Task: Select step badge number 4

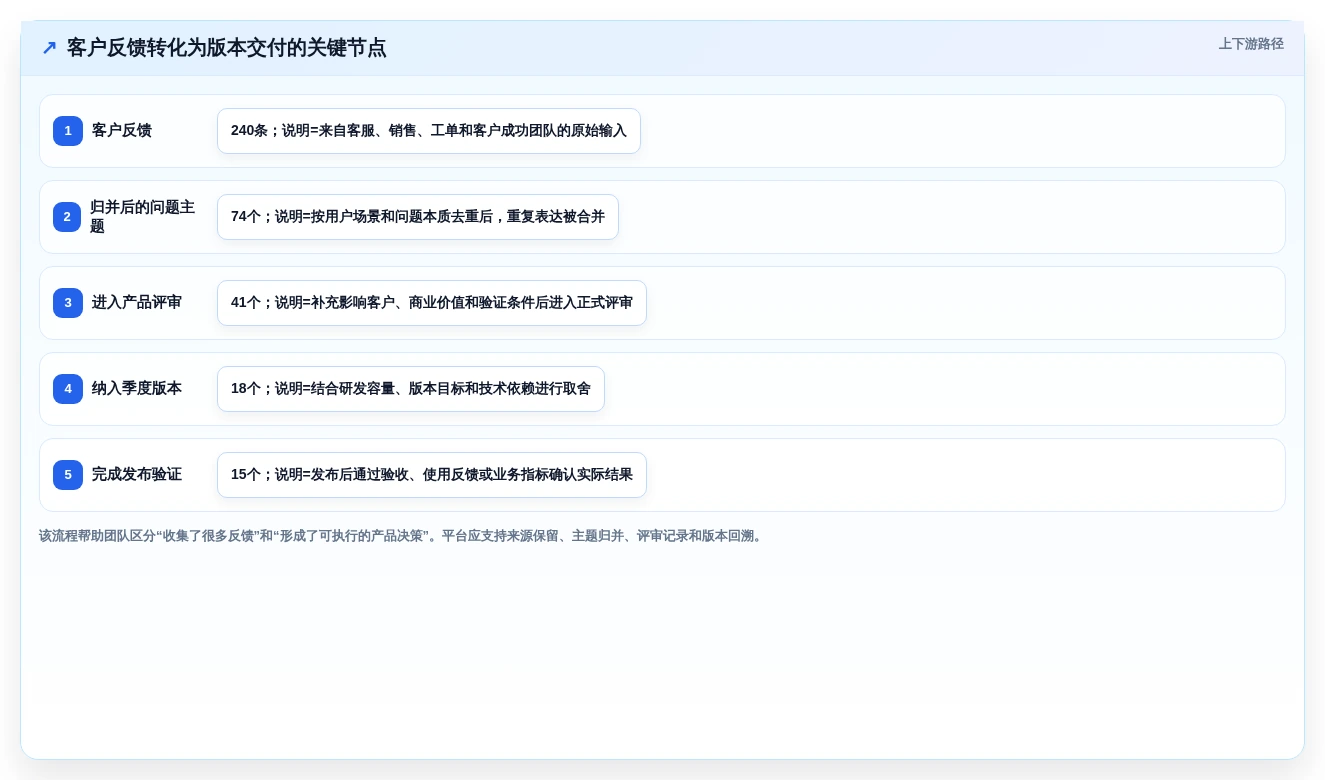Action: (68, 389)
